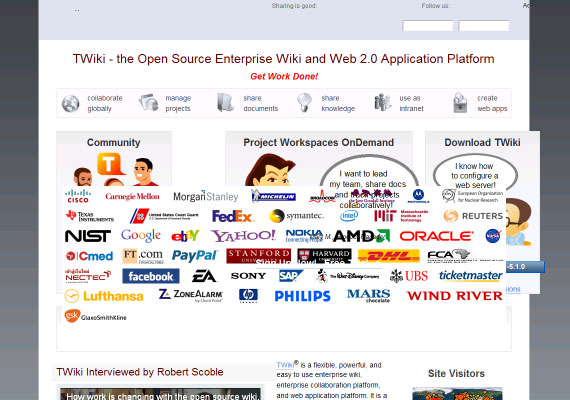Click the AMD logo
This screenshot has width=570, height=400.
click(x=361, y=236)
